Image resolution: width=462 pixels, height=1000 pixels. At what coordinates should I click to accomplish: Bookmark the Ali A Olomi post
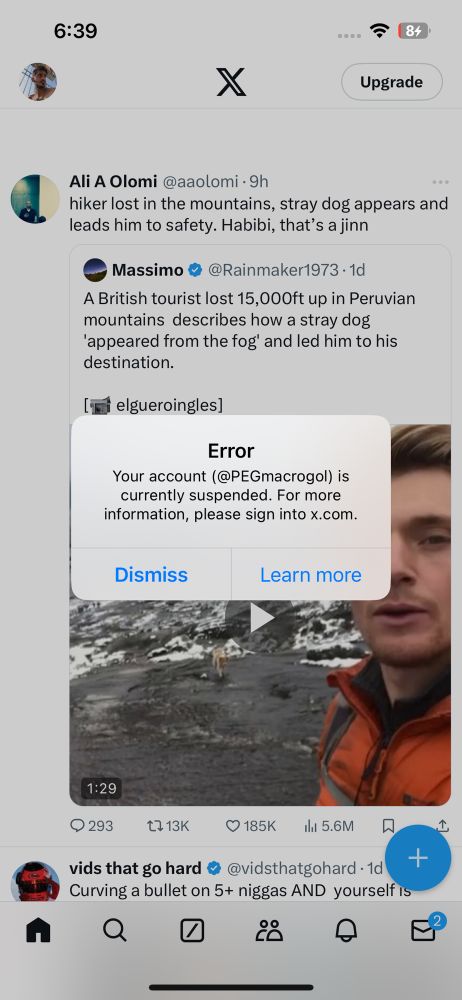tap(388, 826)
